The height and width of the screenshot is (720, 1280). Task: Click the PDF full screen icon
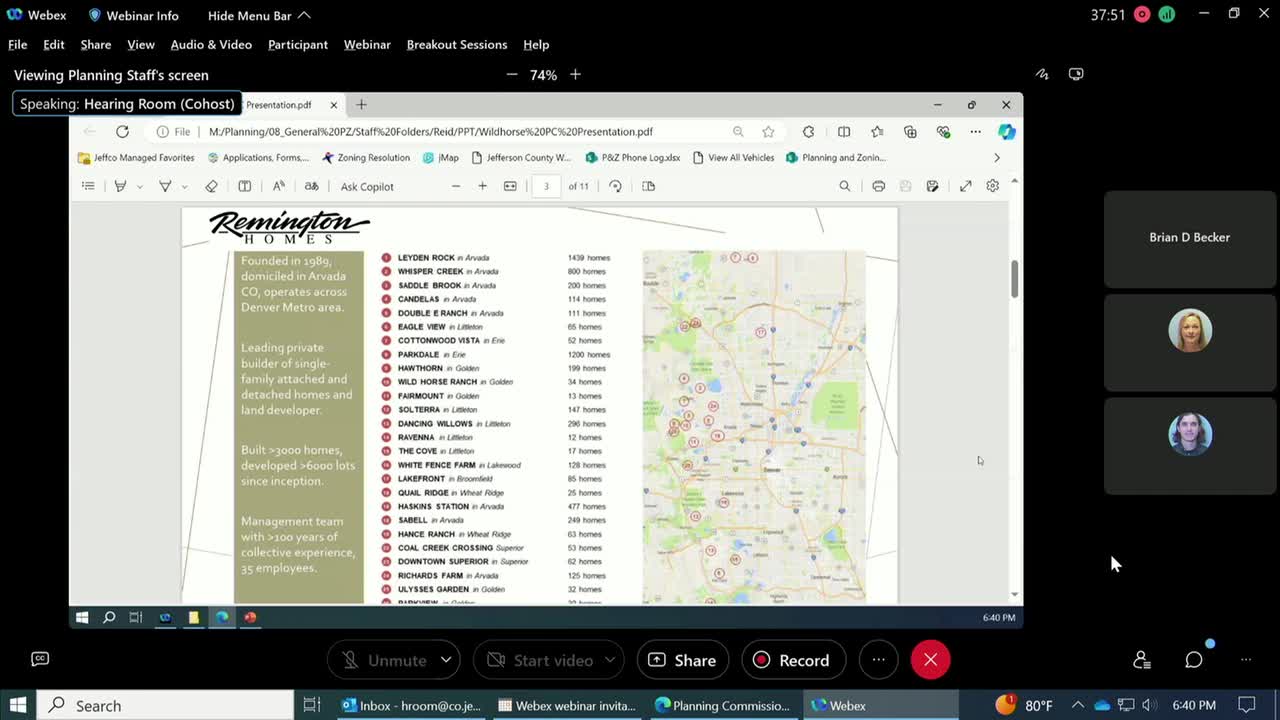(x=965, y=186)
